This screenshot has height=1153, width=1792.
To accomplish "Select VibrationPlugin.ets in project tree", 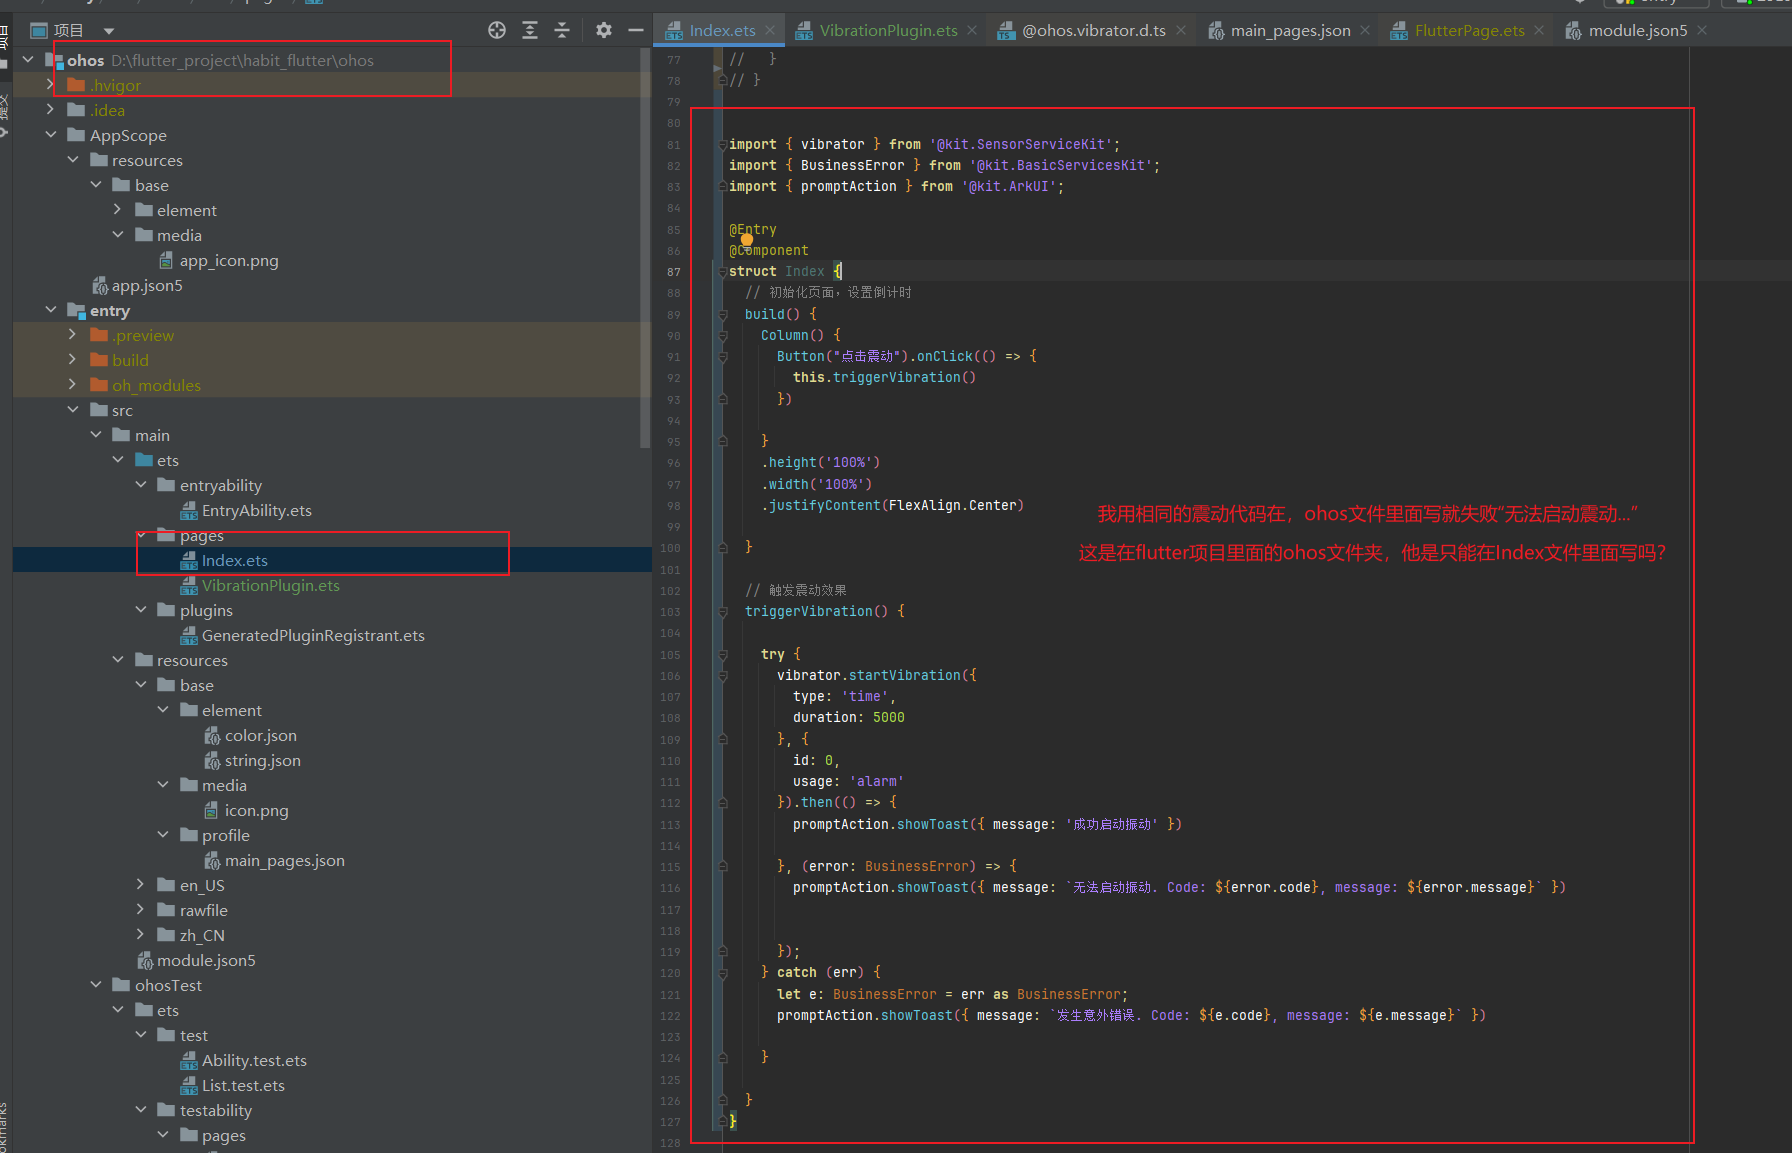I will 270,585.
